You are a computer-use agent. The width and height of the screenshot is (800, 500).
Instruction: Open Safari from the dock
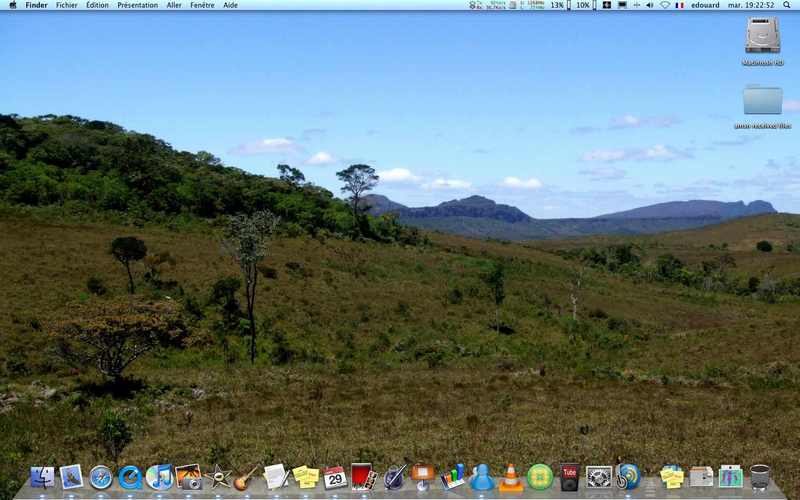(101, 478)
